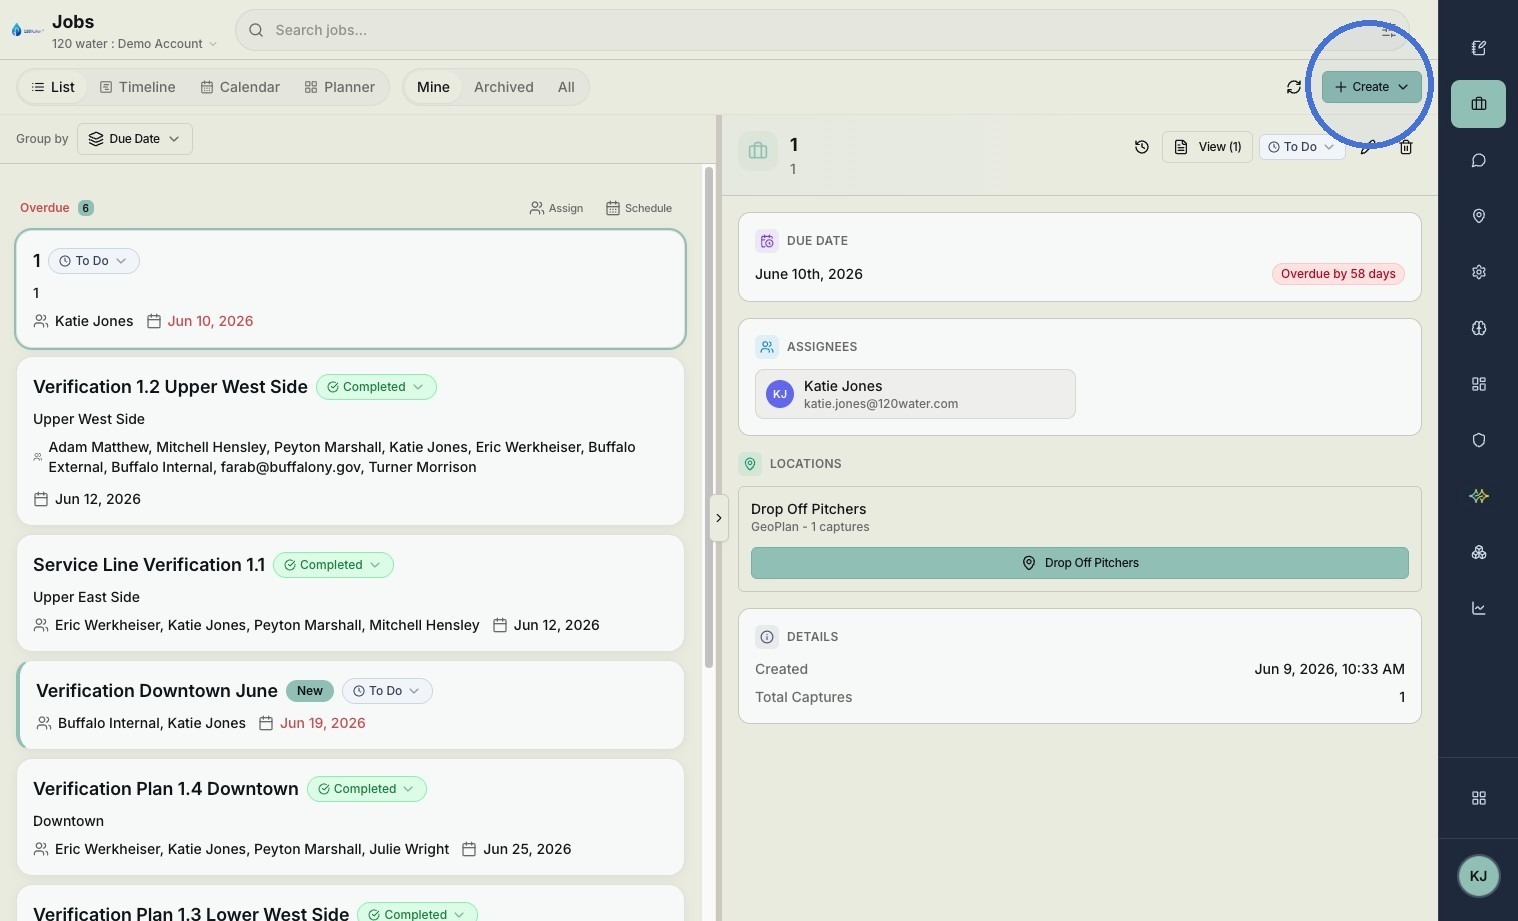Click the View (1) button
The width and height of the screenshot is (1518, 921).
click(x=1207, y=147)
